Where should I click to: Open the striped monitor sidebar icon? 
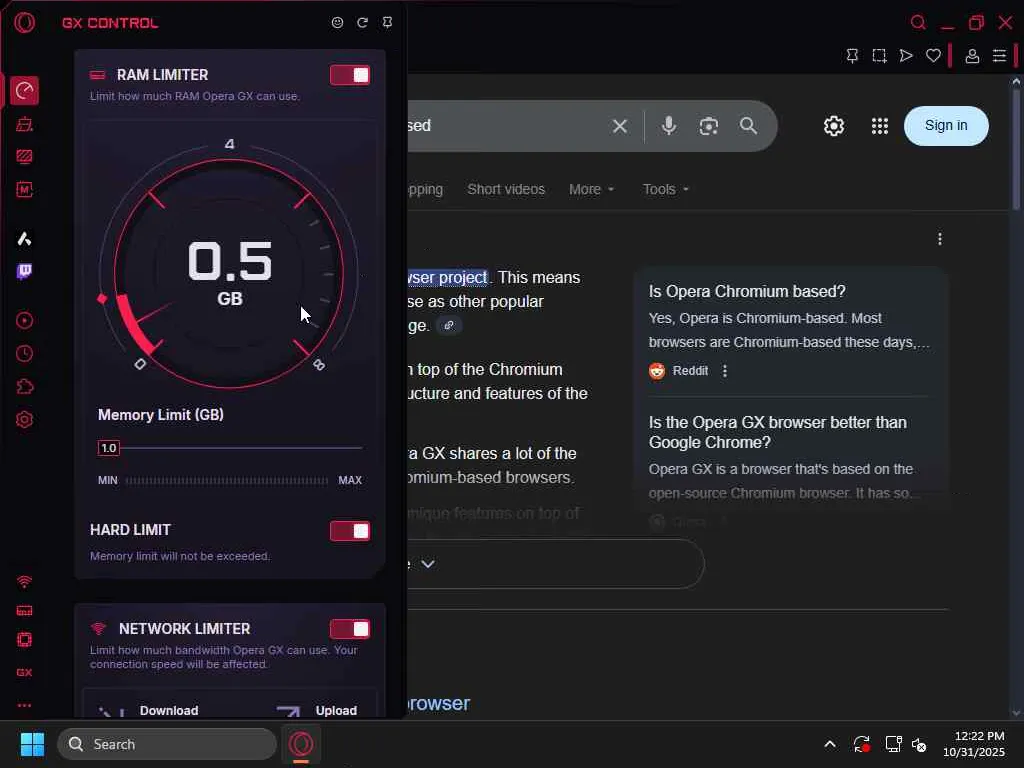click(24, 157)
